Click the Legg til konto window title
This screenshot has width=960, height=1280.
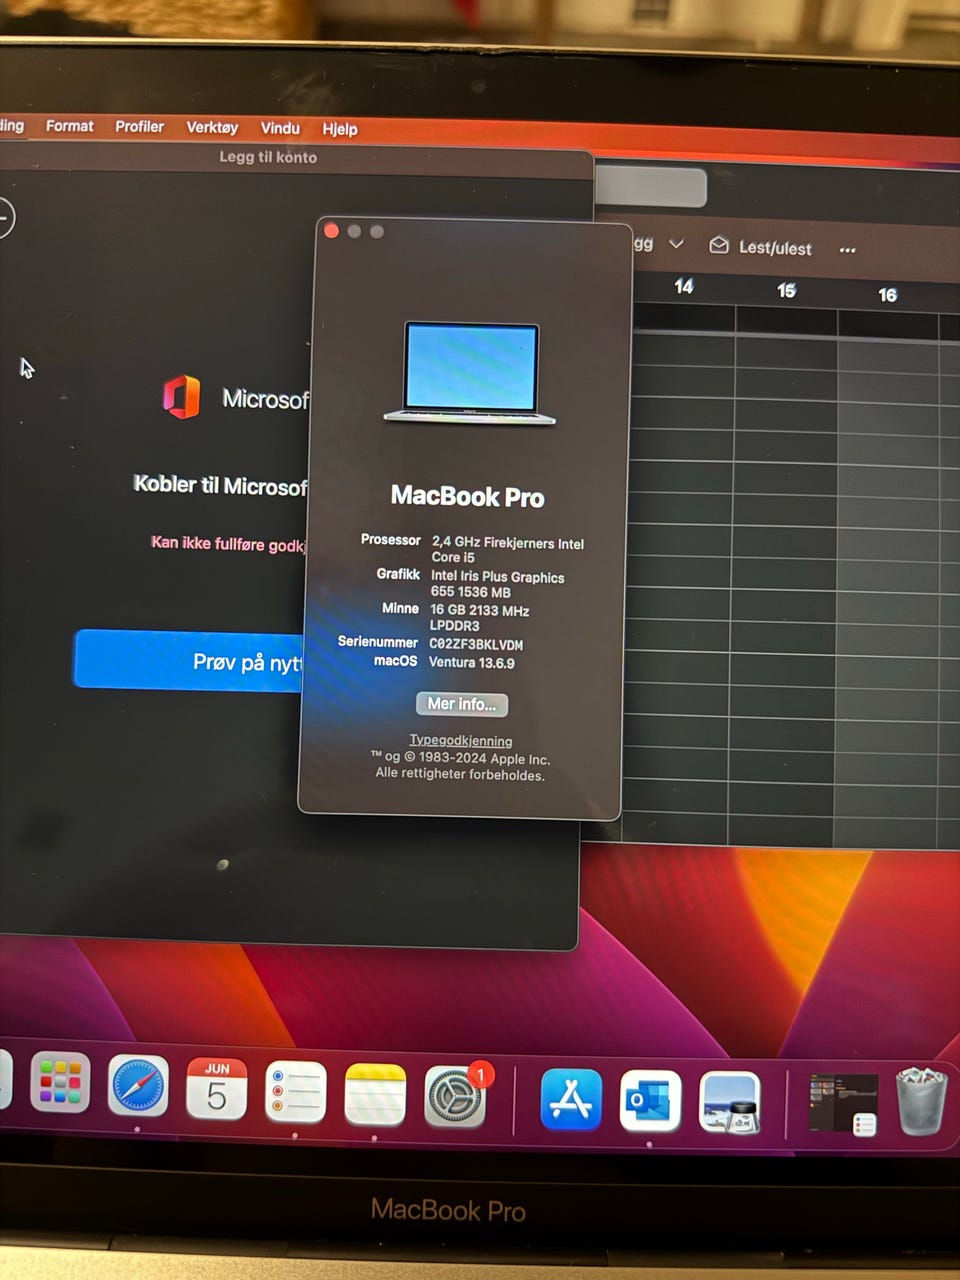[268, 157]
